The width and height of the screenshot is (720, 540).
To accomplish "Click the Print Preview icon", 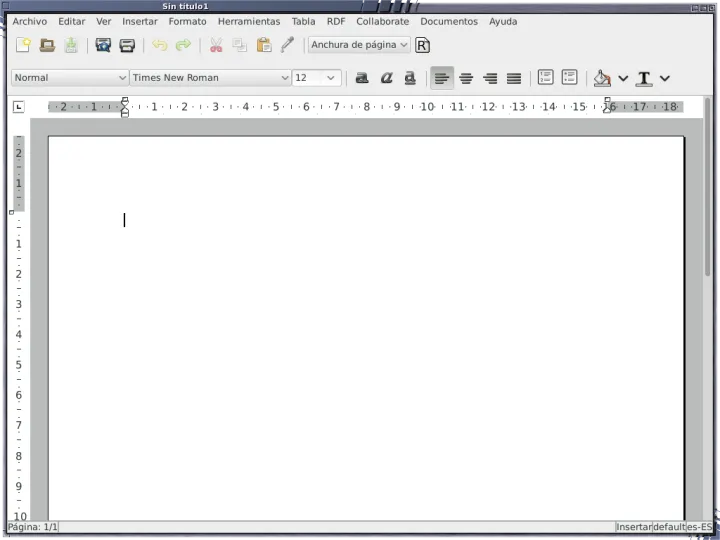I will pyautogui.click(x=103, y=45).
